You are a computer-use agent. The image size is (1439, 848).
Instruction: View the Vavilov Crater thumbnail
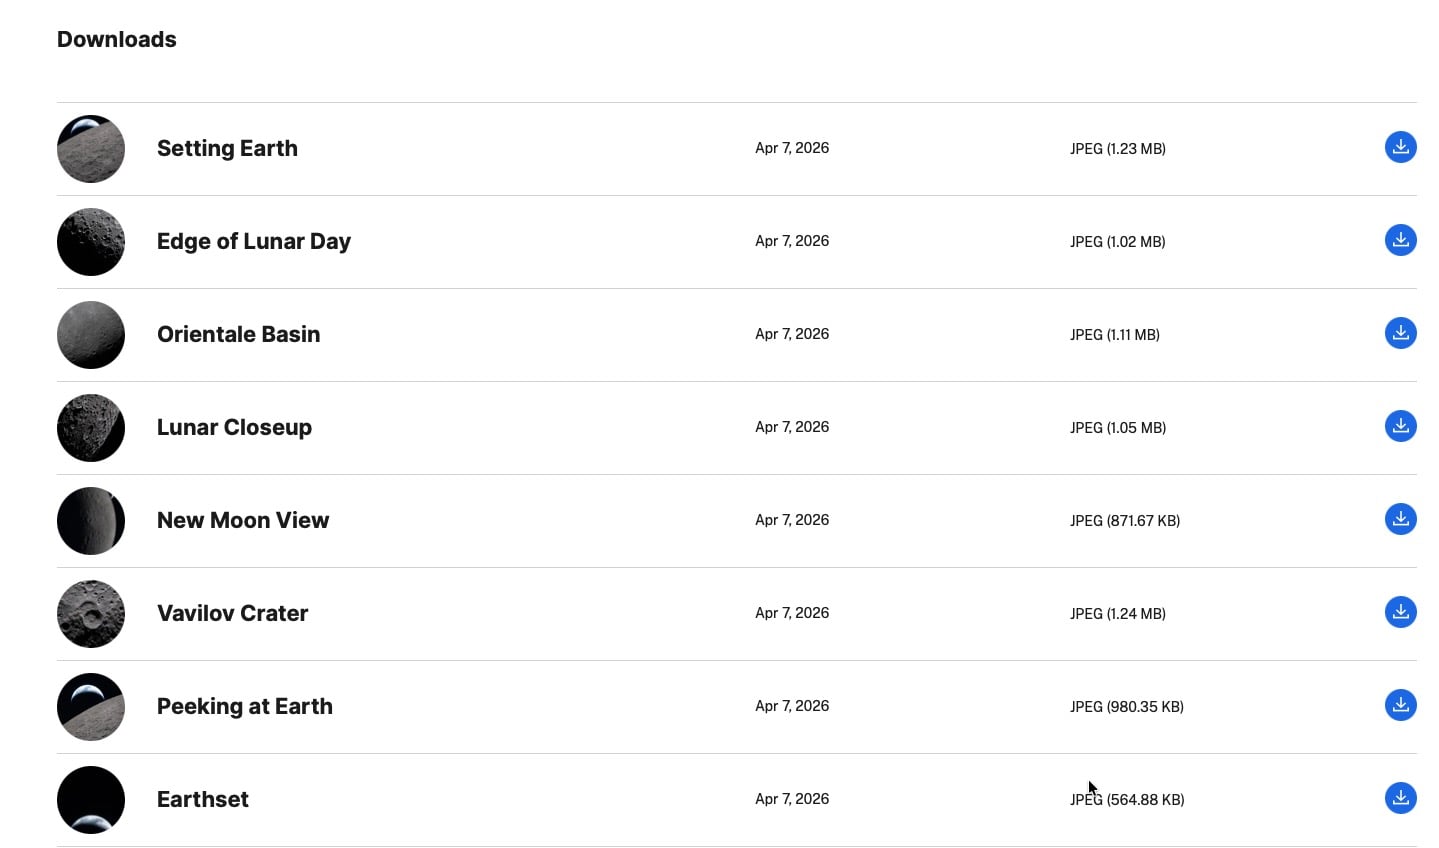click(91, 614)
